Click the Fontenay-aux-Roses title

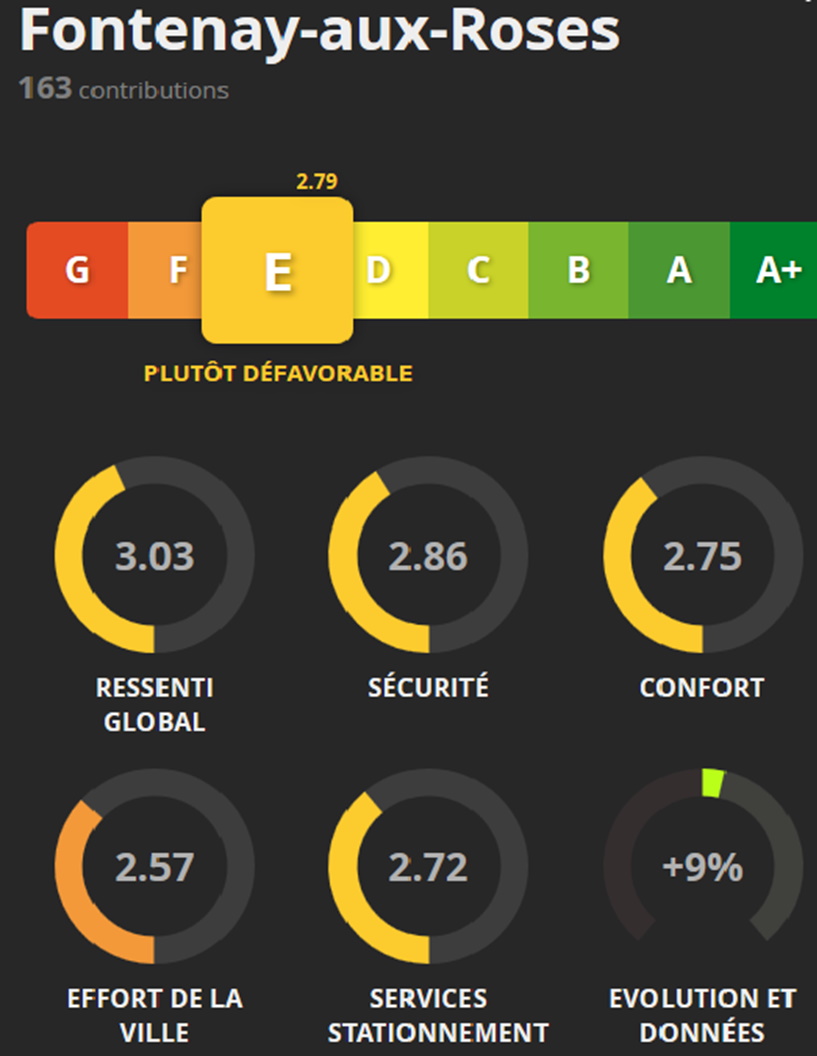pos(319,31)
